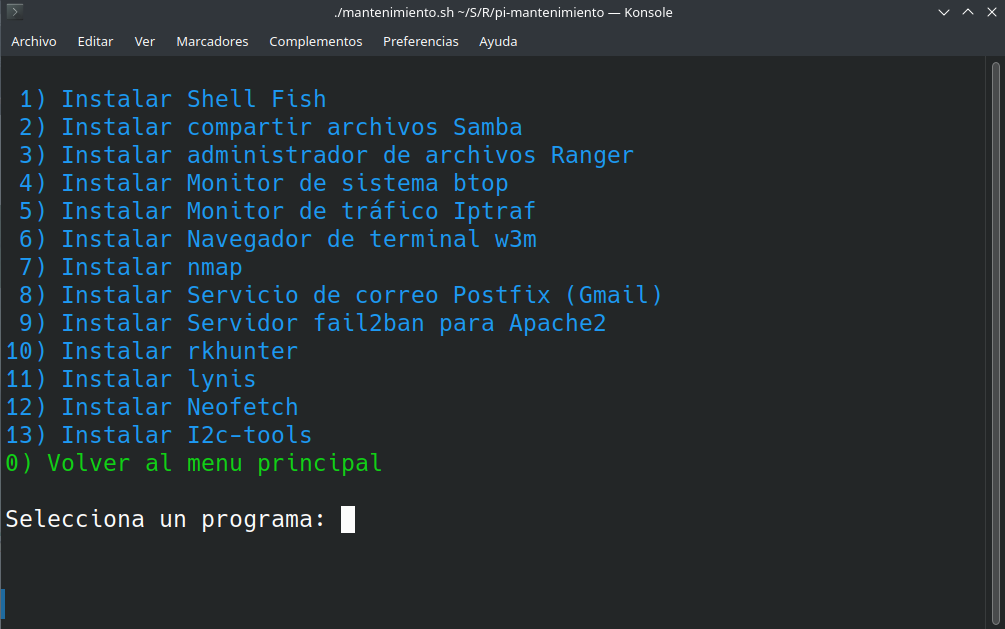Screen dimensions: 1005x629
Task: Click the 'Instalar lynis' line
Action: click(131, 380)
